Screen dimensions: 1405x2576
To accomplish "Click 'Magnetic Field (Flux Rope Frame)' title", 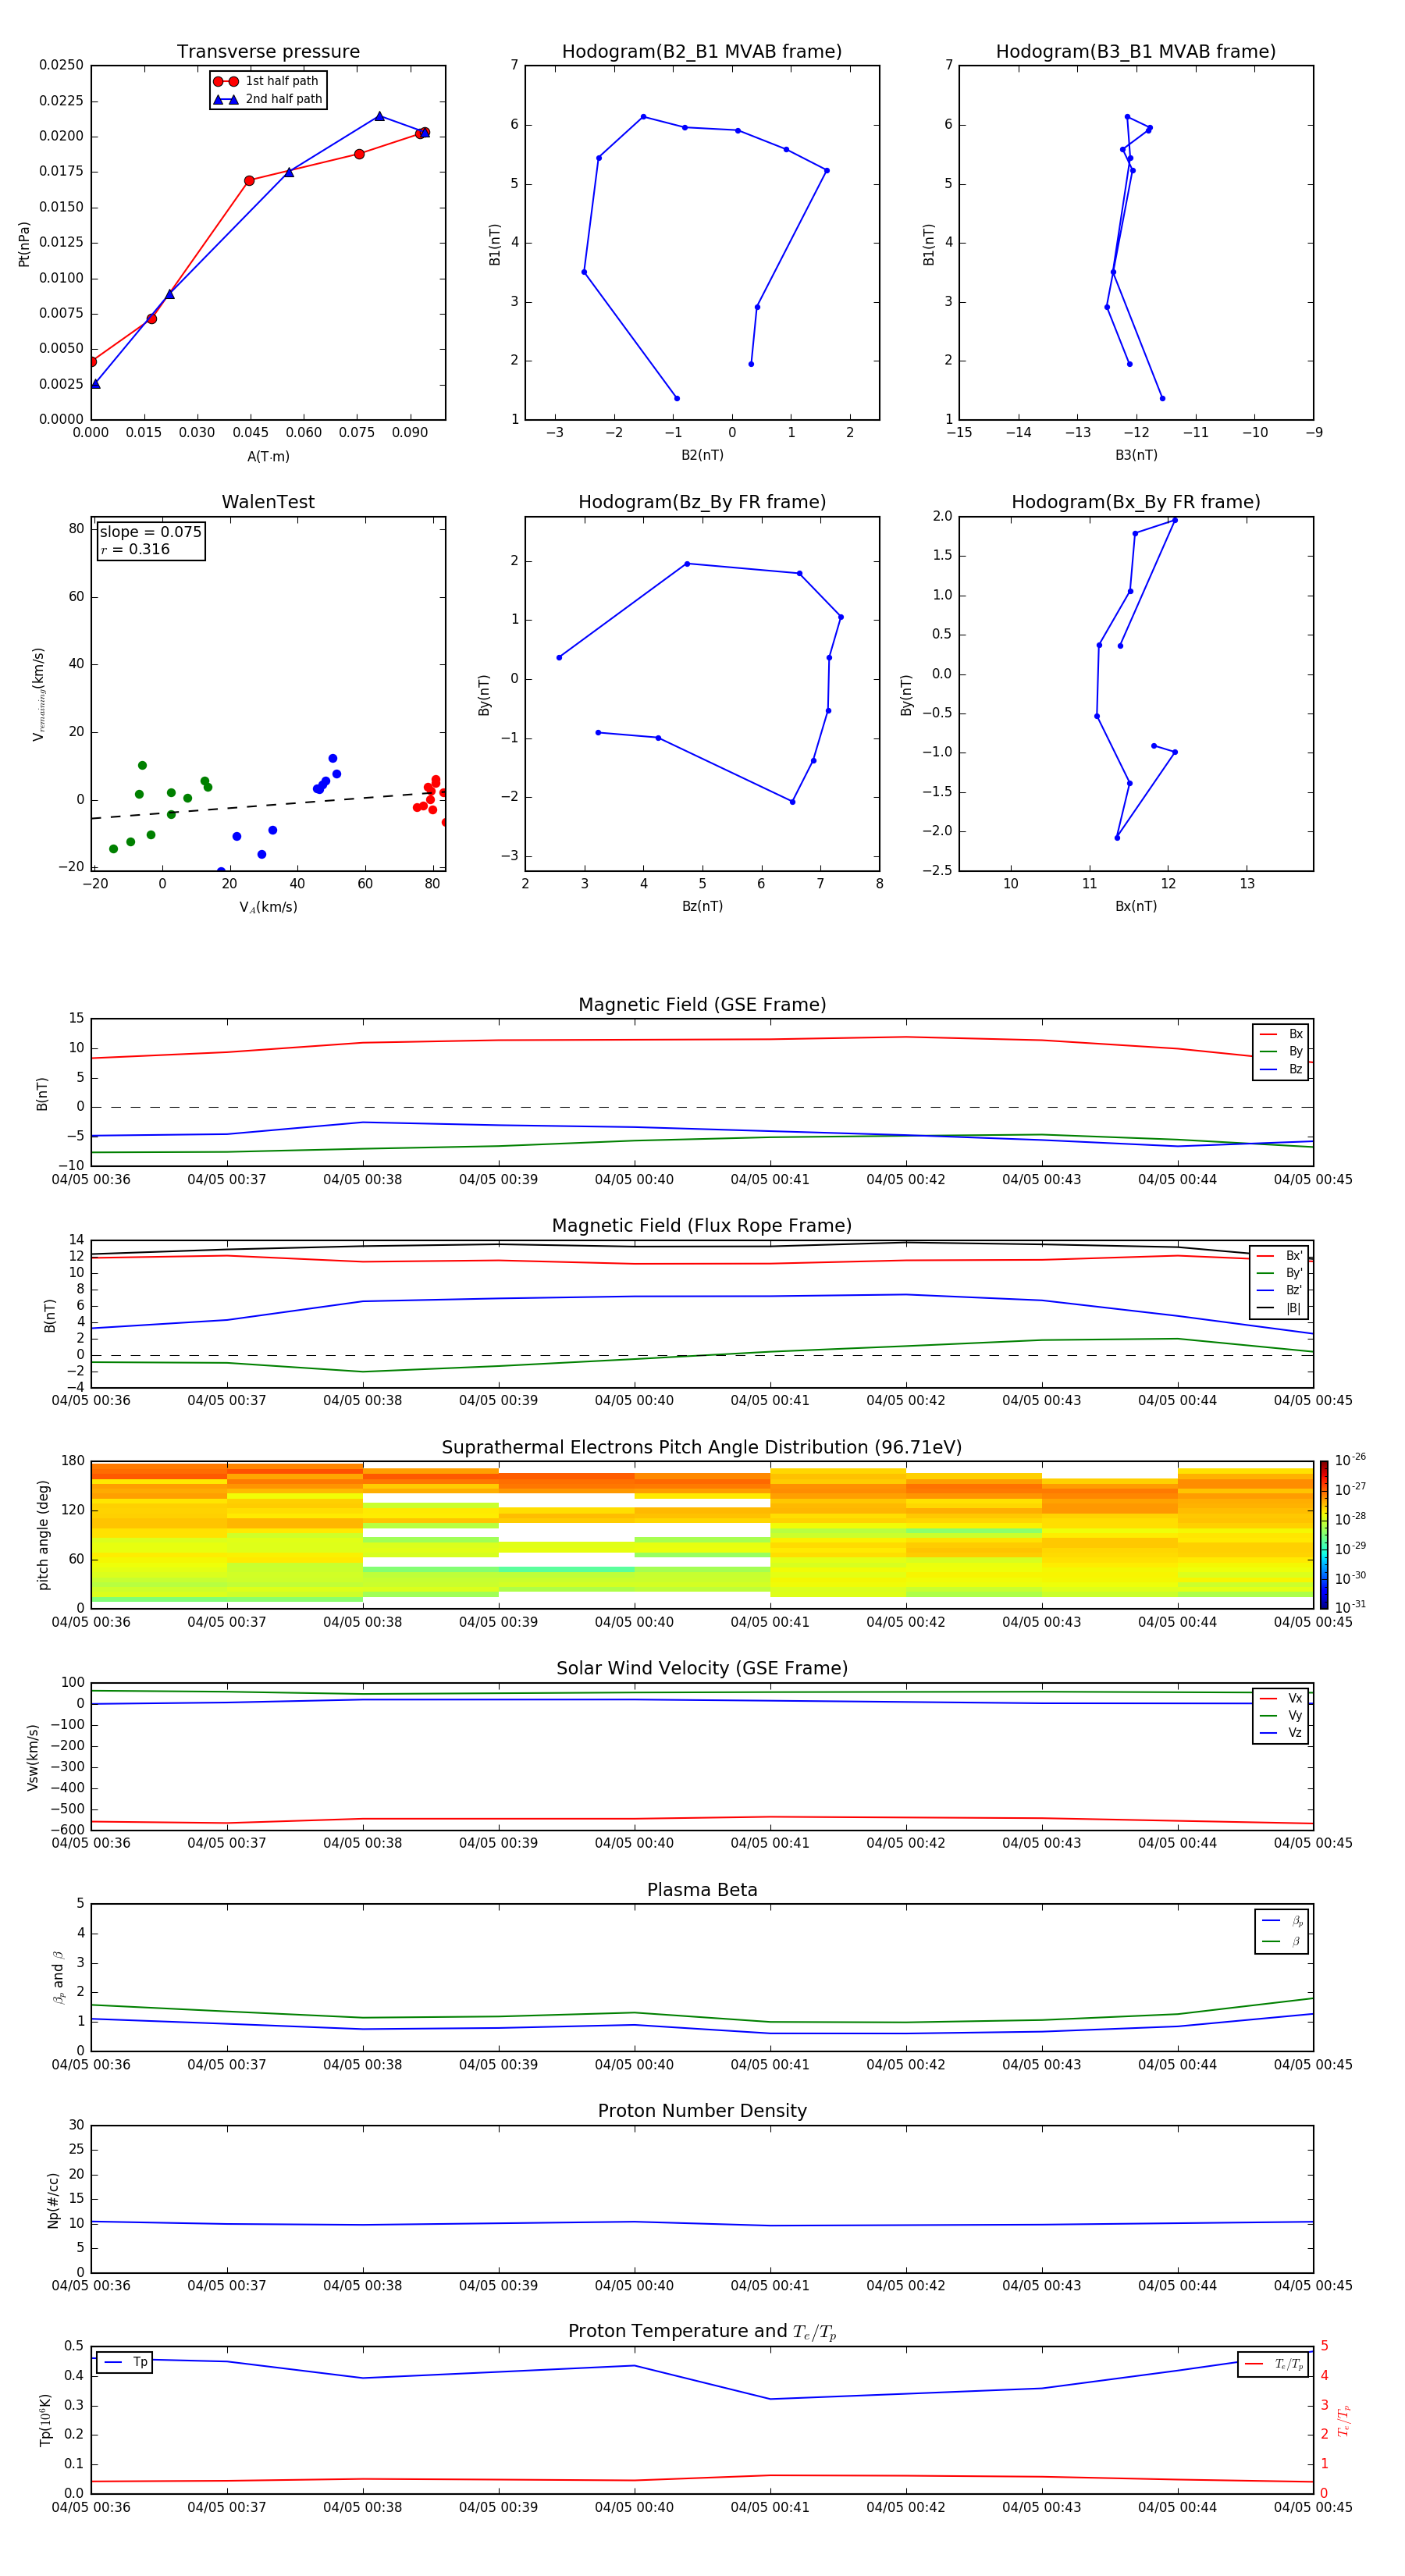I will click(702, 1226).
